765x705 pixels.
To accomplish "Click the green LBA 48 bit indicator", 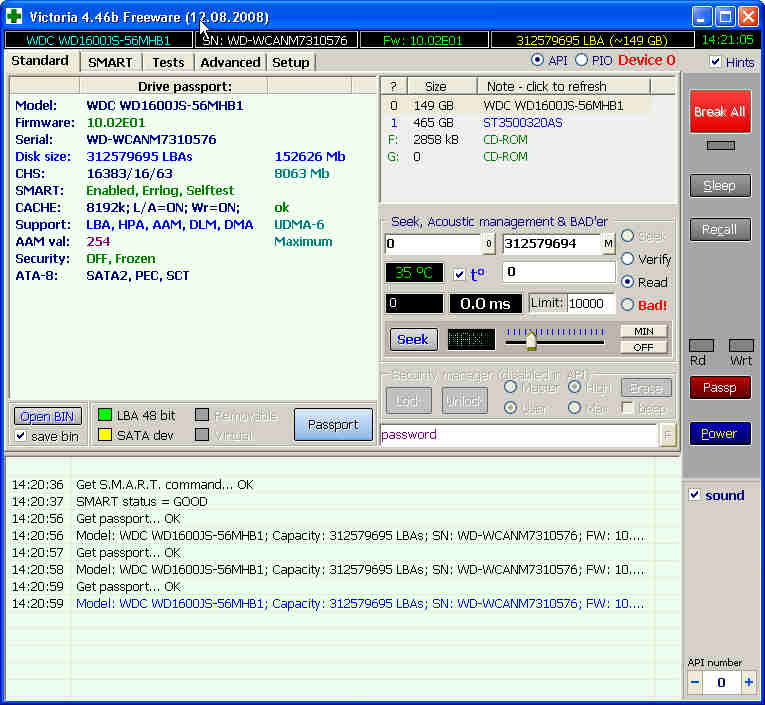I will tap(105, 415).
